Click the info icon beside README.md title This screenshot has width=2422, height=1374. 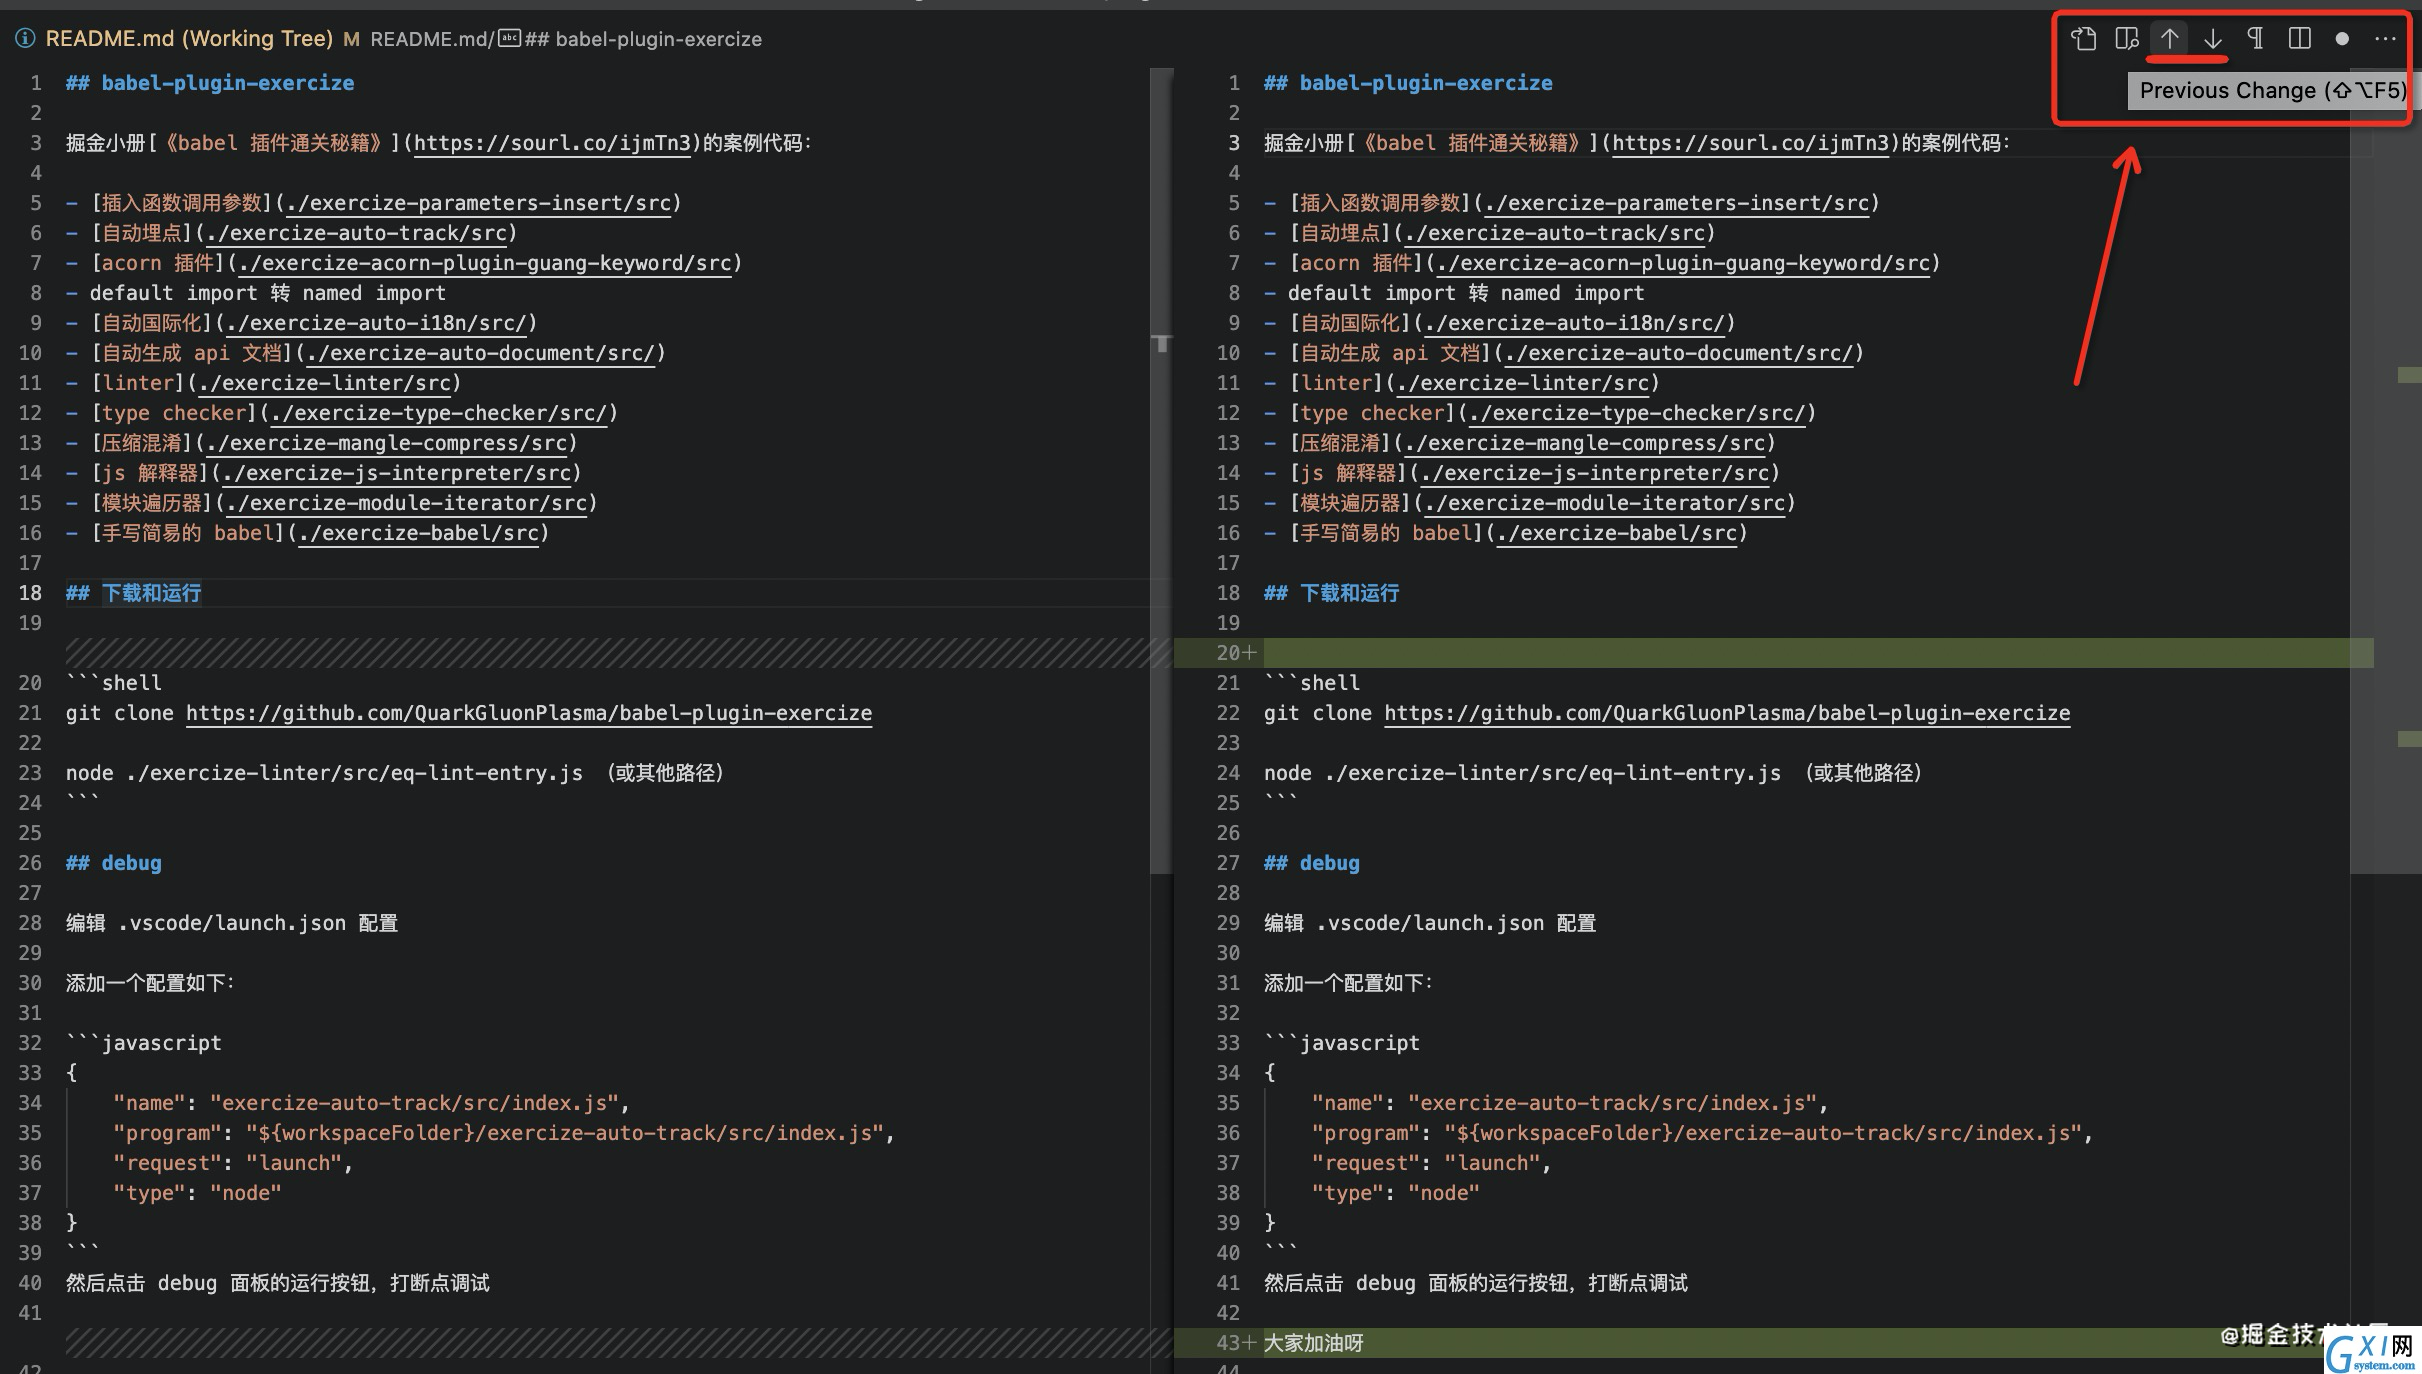(25, 39)
